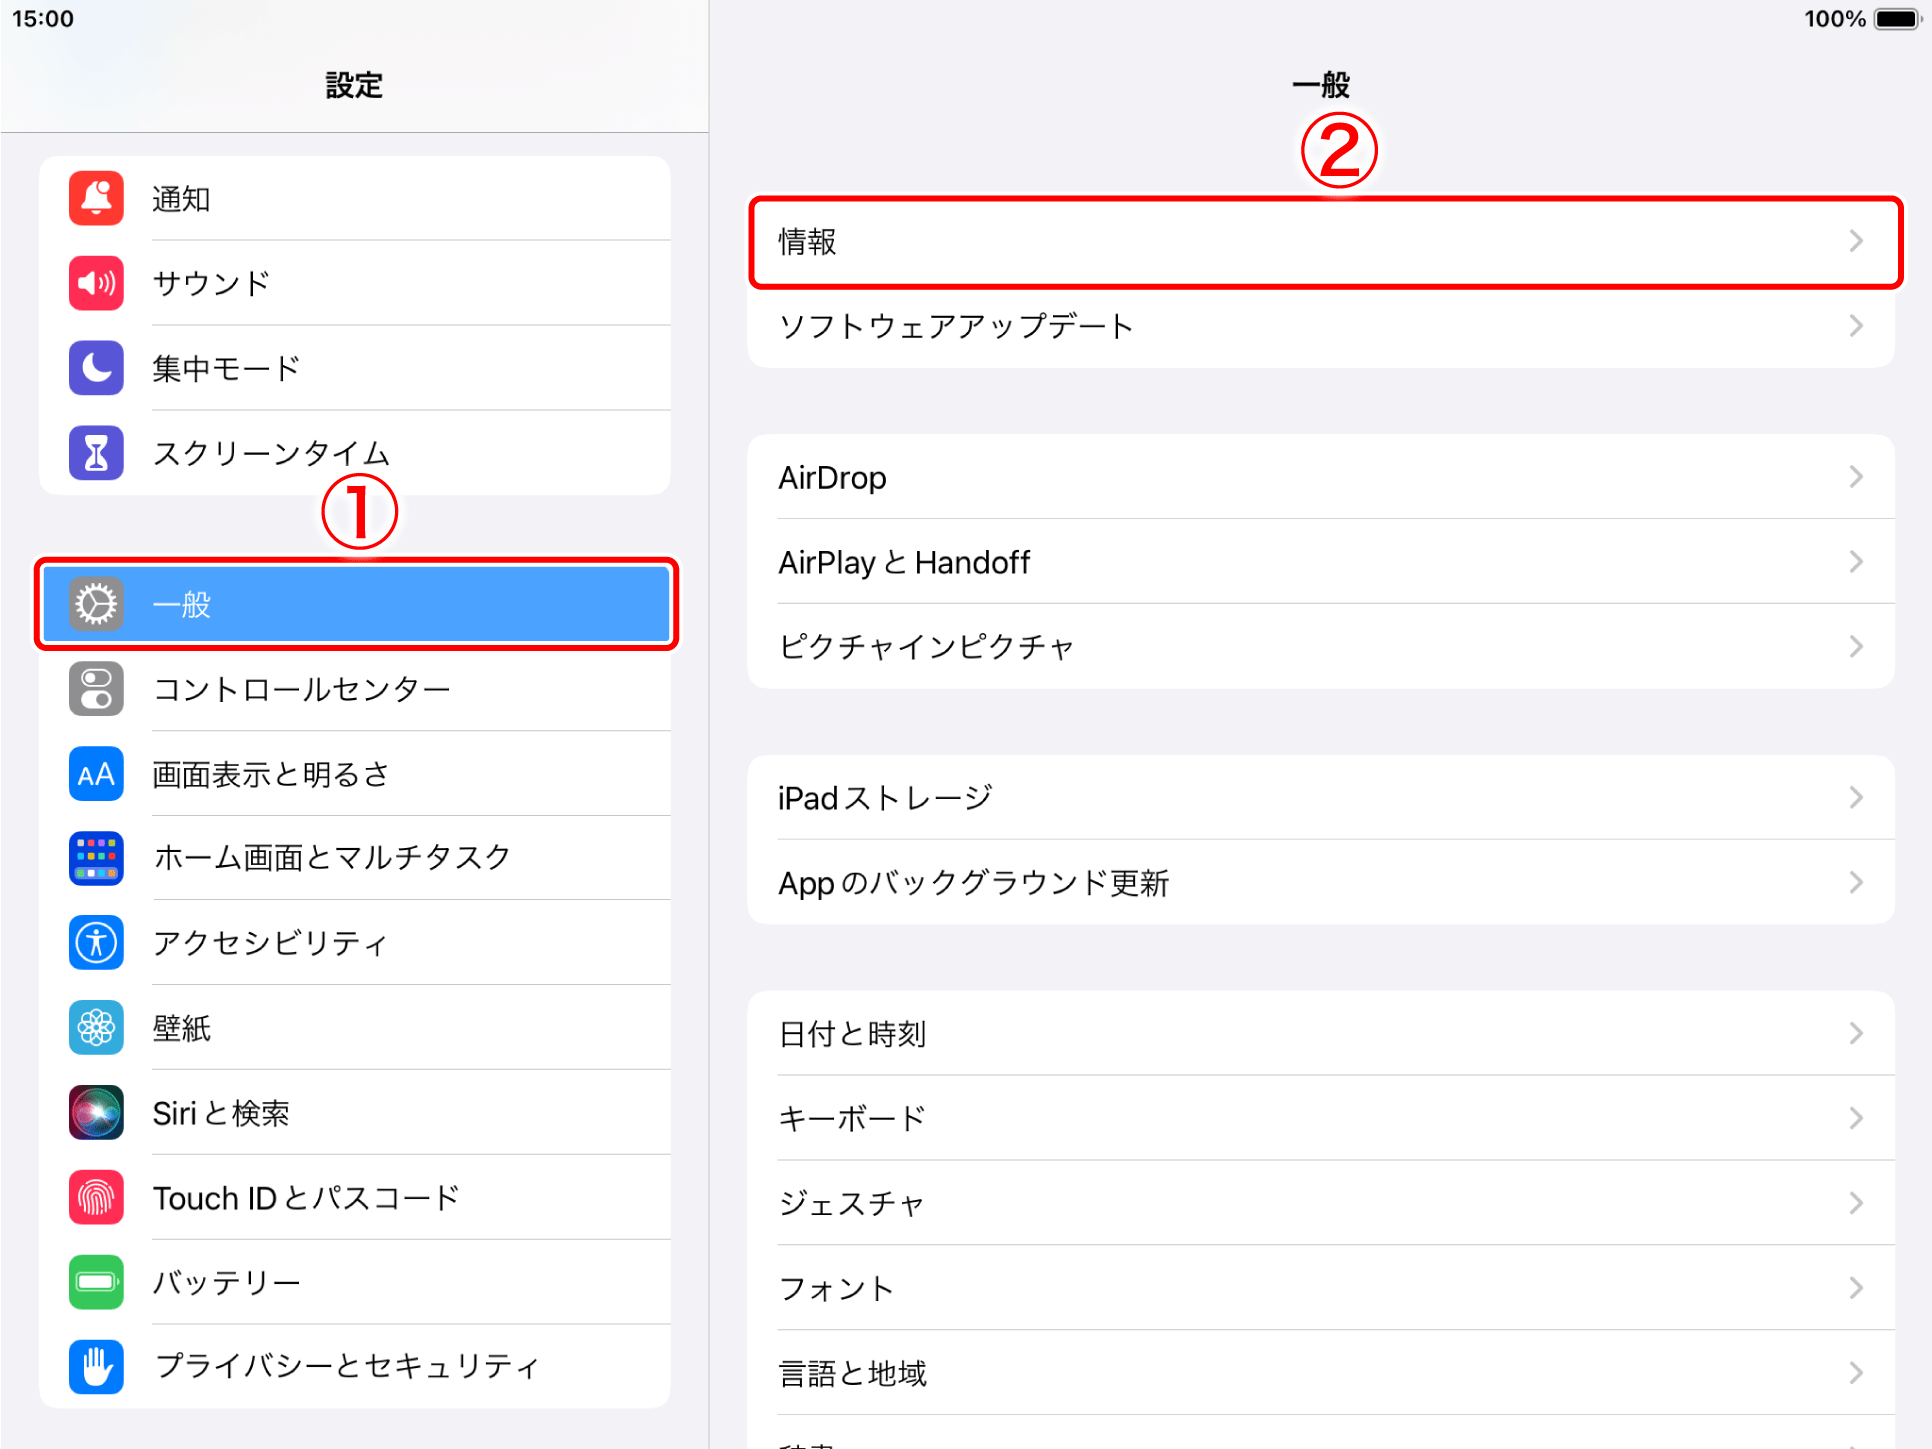Expand the AirDrop row chevron
Screen dimensions: 1932x1449
click(x=1856, y=477)
